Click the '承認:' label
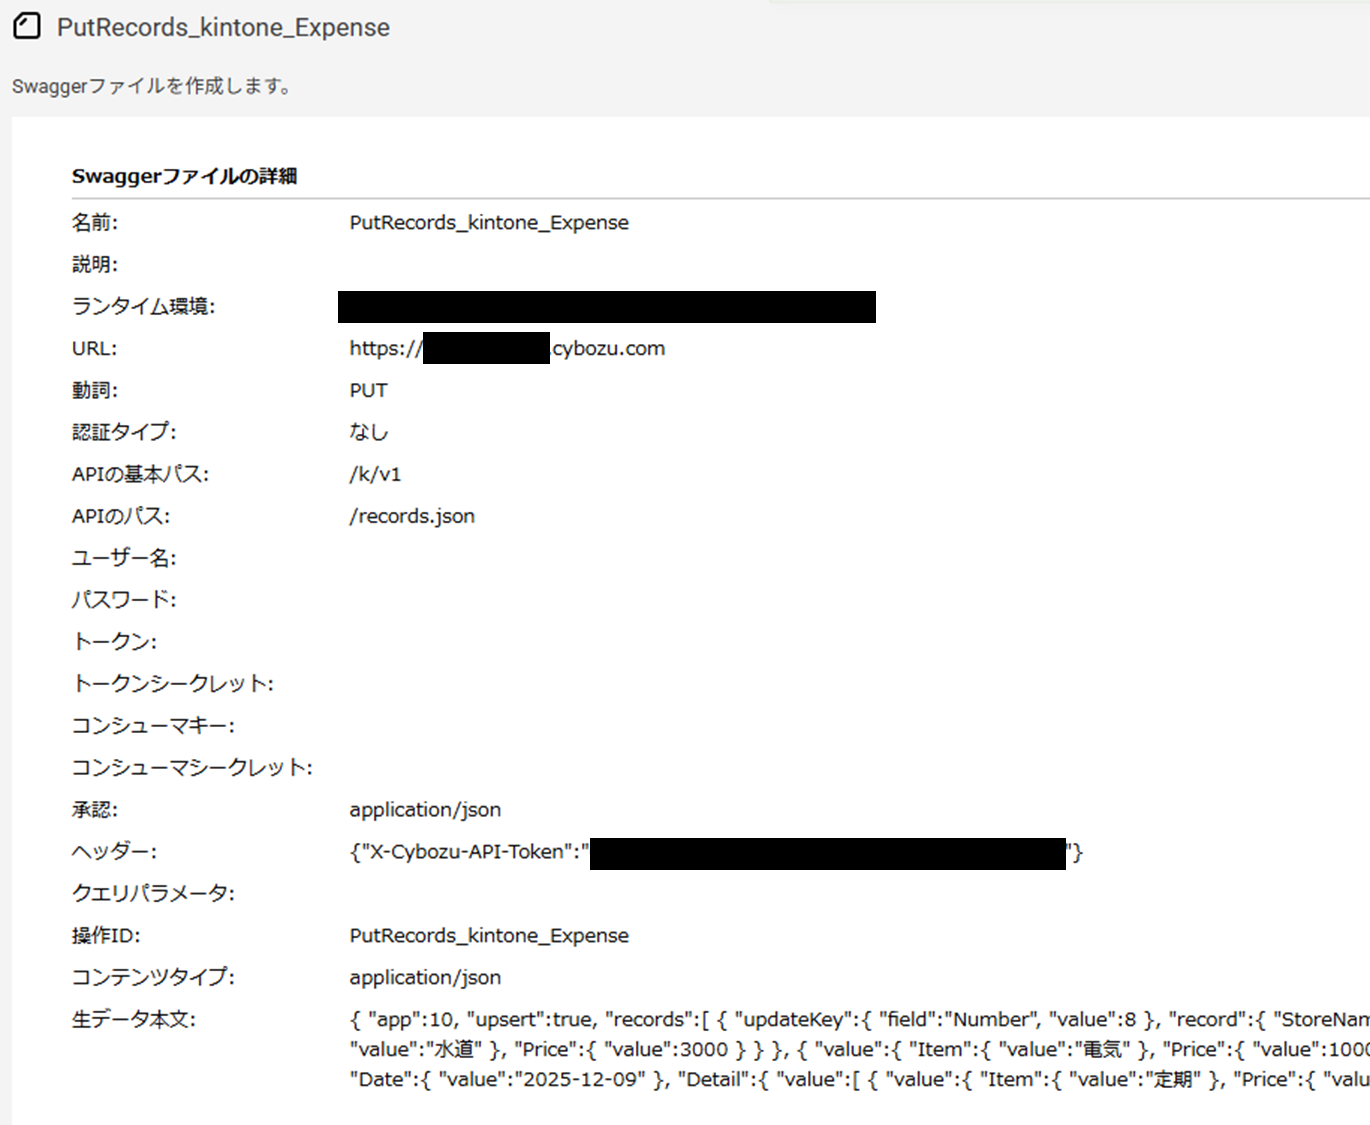 (x=95, y=810)
